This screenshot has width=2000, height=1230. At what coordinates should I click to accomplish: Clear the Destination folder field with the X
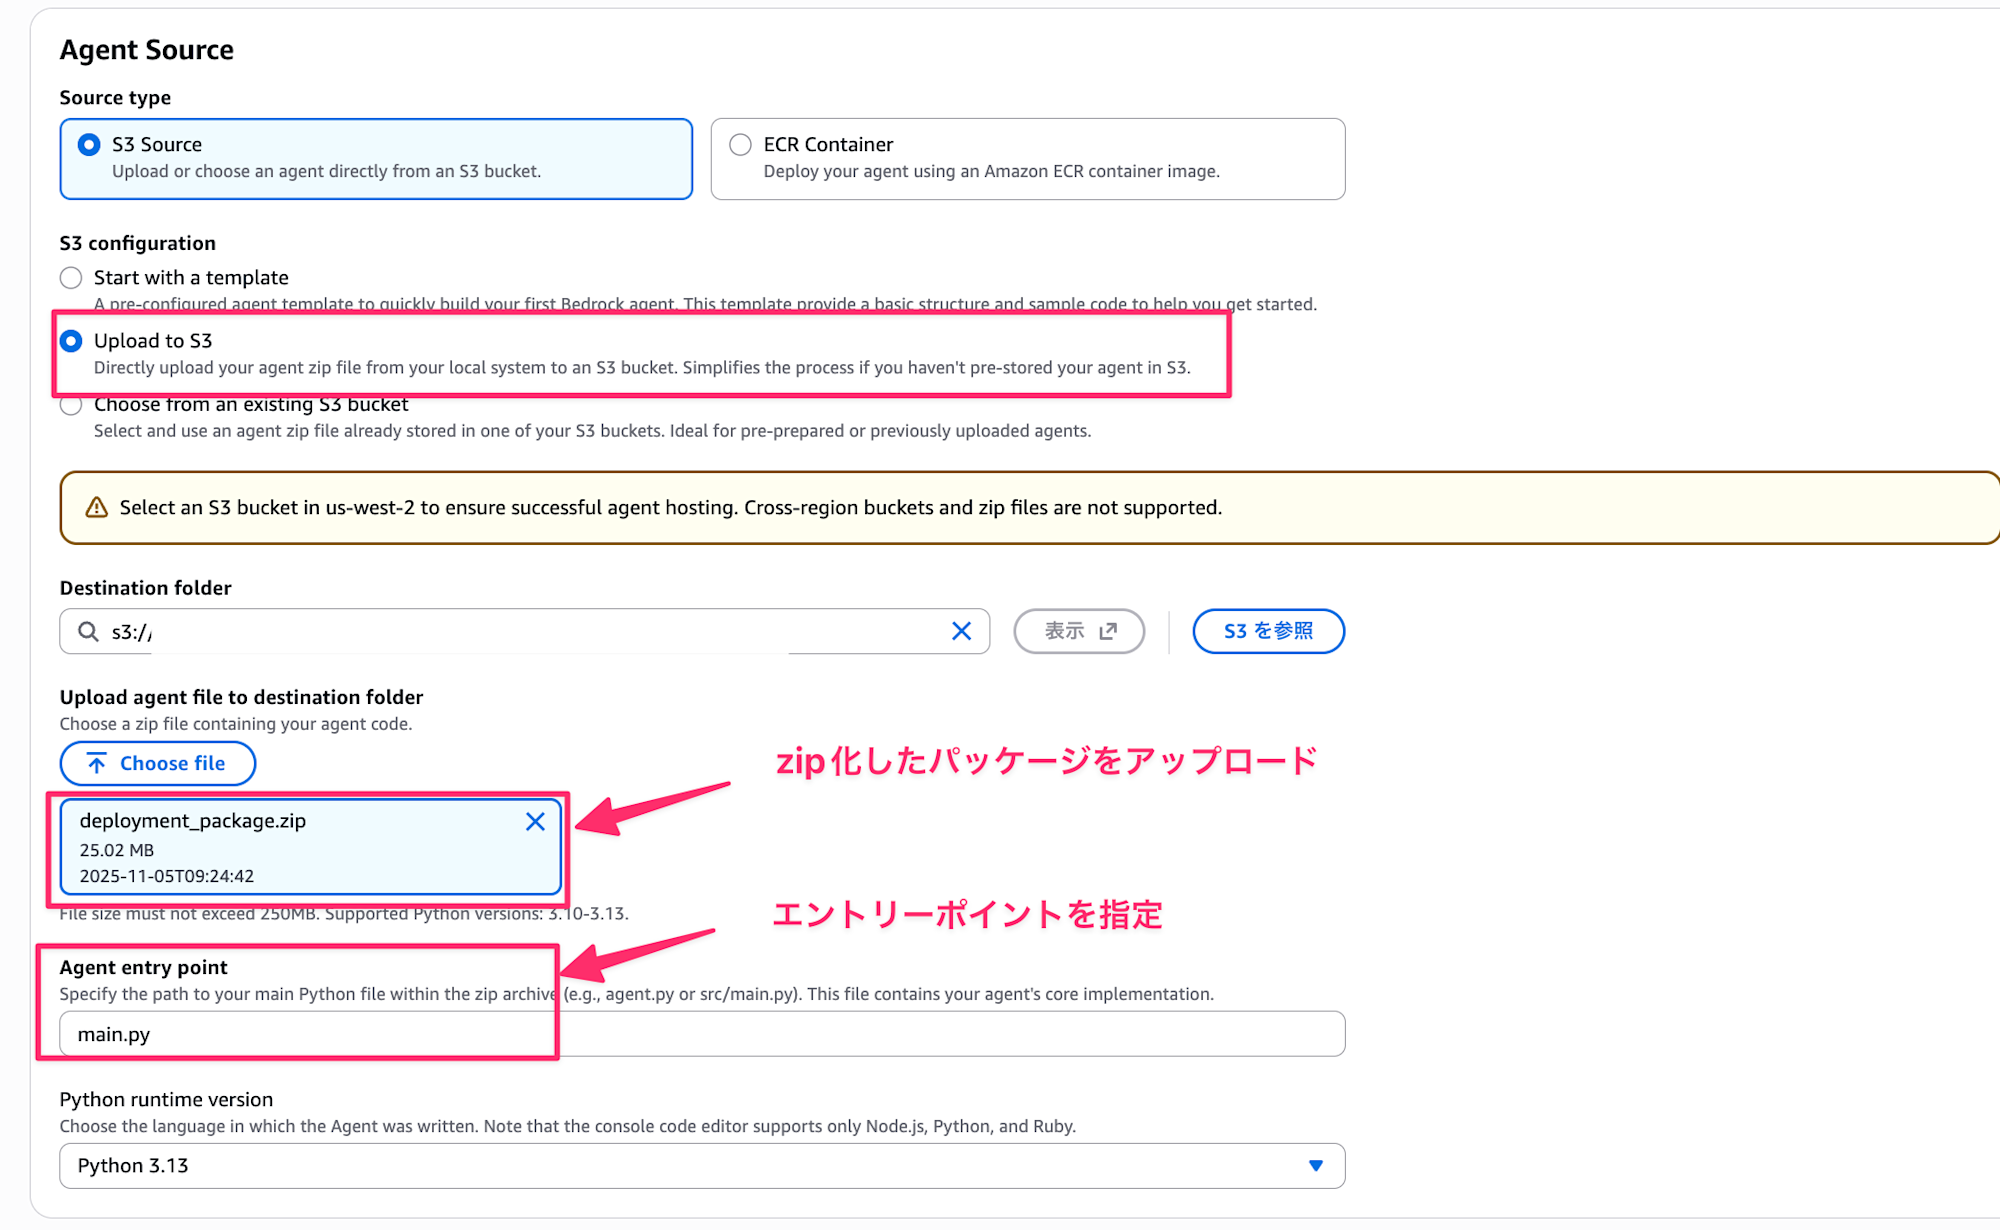pos(961,631)
